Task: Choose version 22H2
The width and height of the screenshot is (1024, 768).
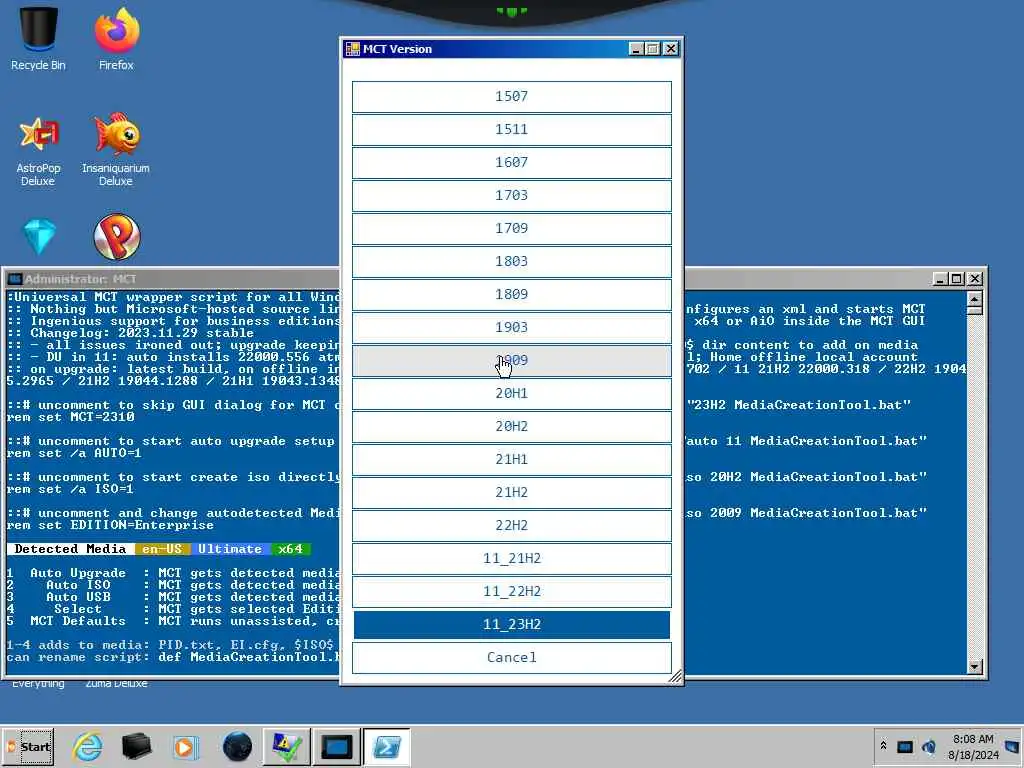Action: [x=511, y=525]
